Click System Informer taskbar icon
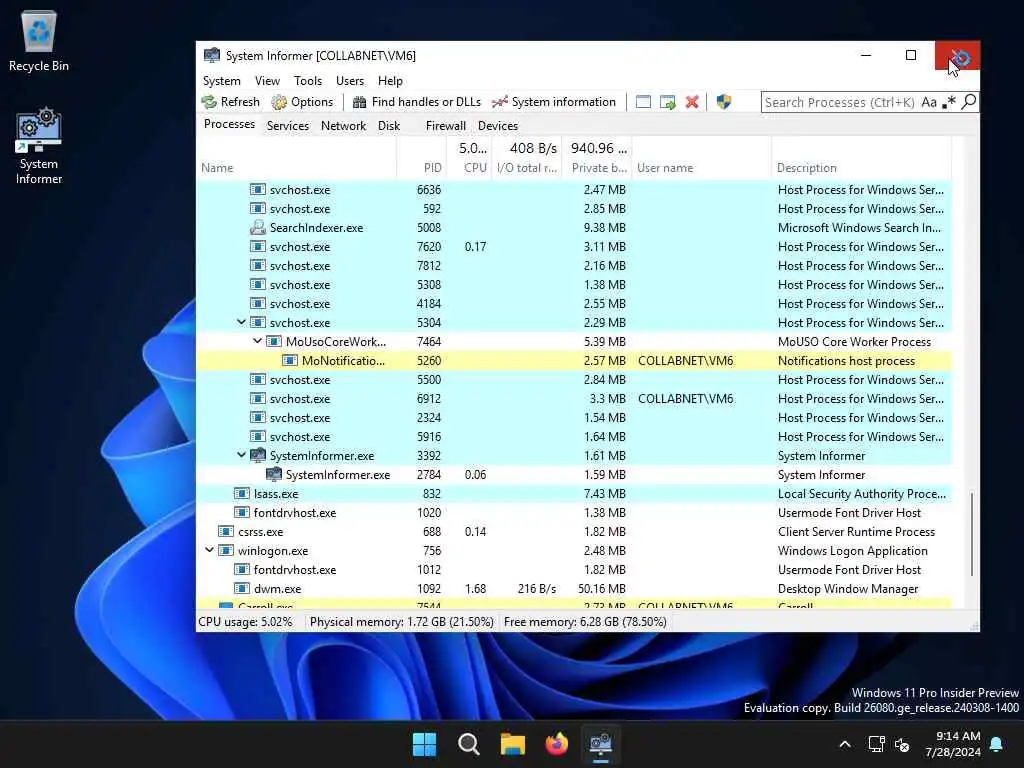Viewport: 1024px width, 768px height. [600, 744]
